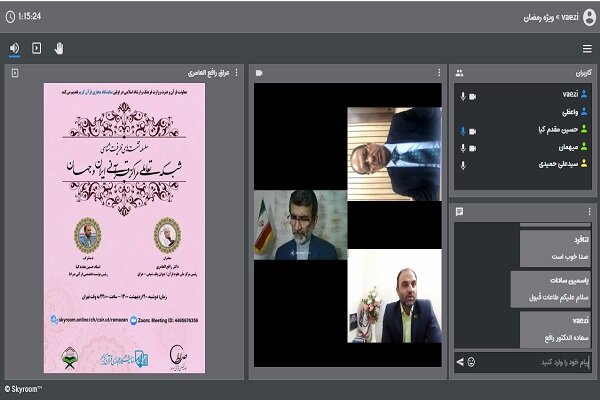600x400 pixels.
Task: Send the chat message with arrow button
Action: (x=460, y=362)
